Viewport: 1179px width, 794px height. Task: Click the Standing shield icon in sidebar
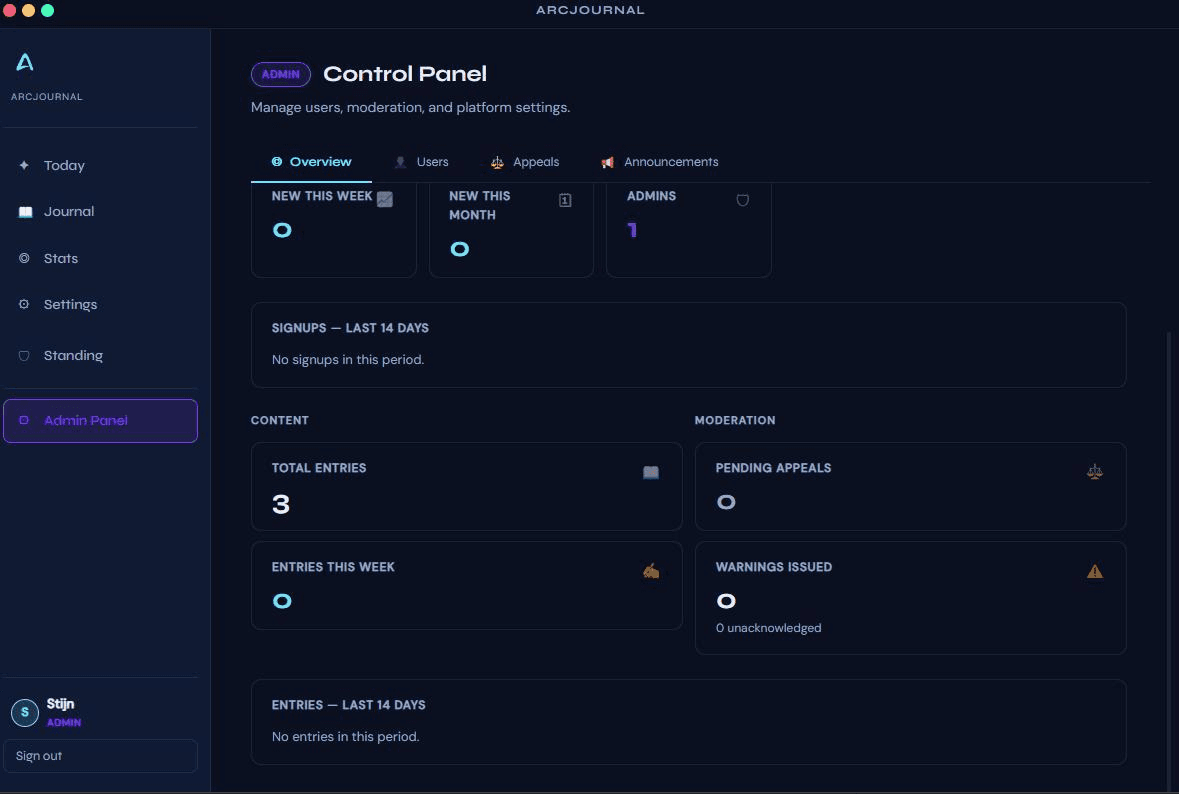tap(24, 356)
